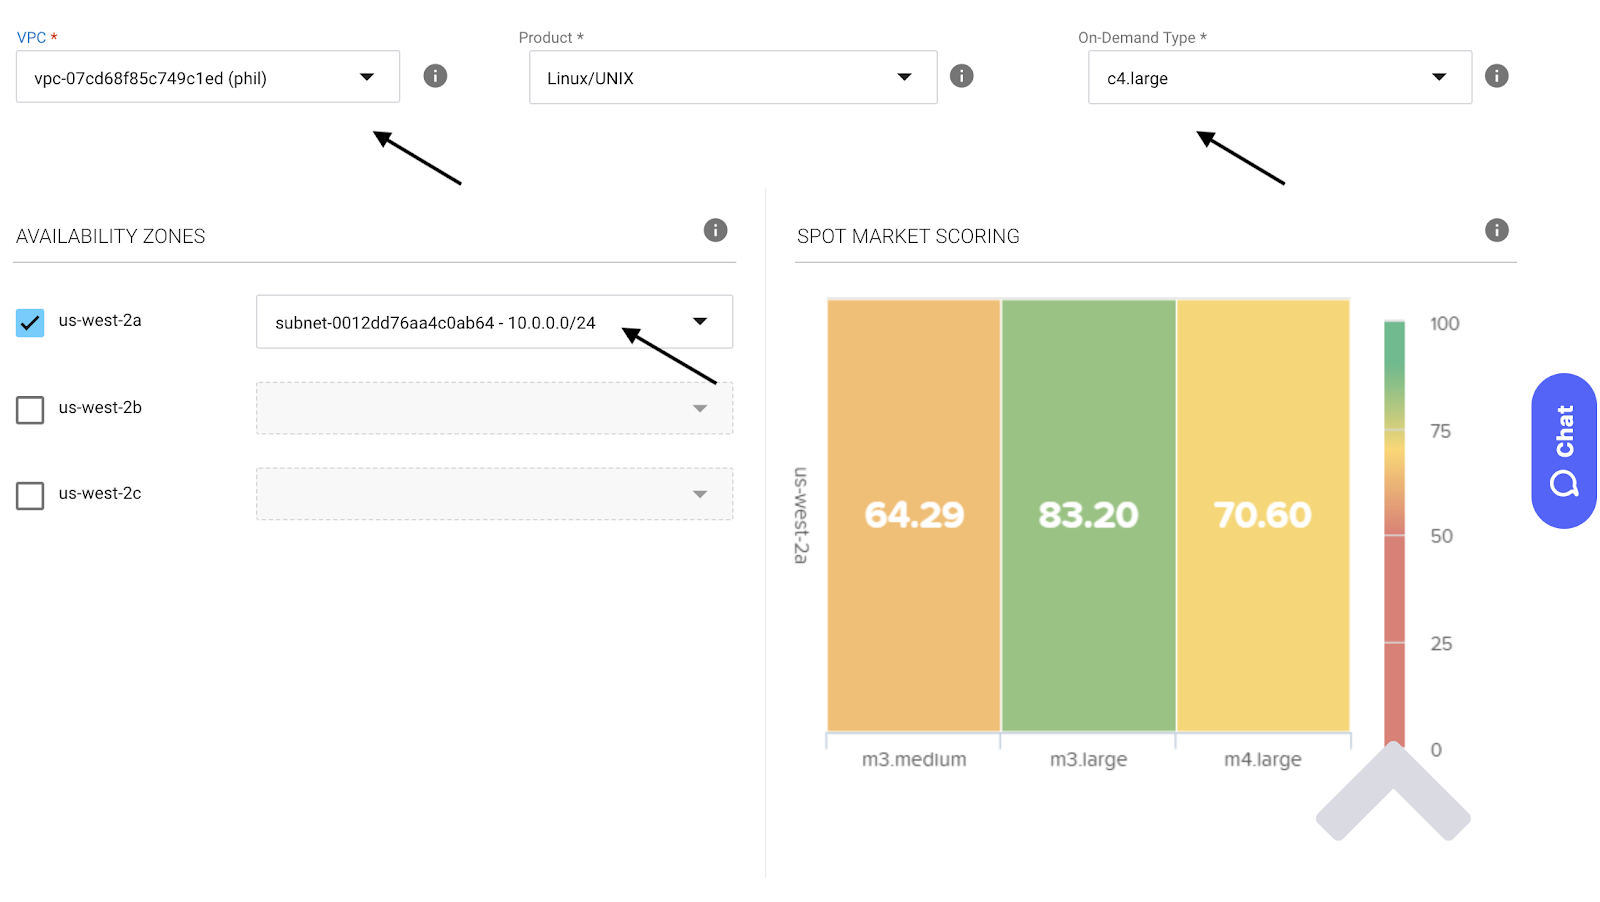Click the info icon next to VPC
The height and width of the screenshot is (902, 1600).
435,76
